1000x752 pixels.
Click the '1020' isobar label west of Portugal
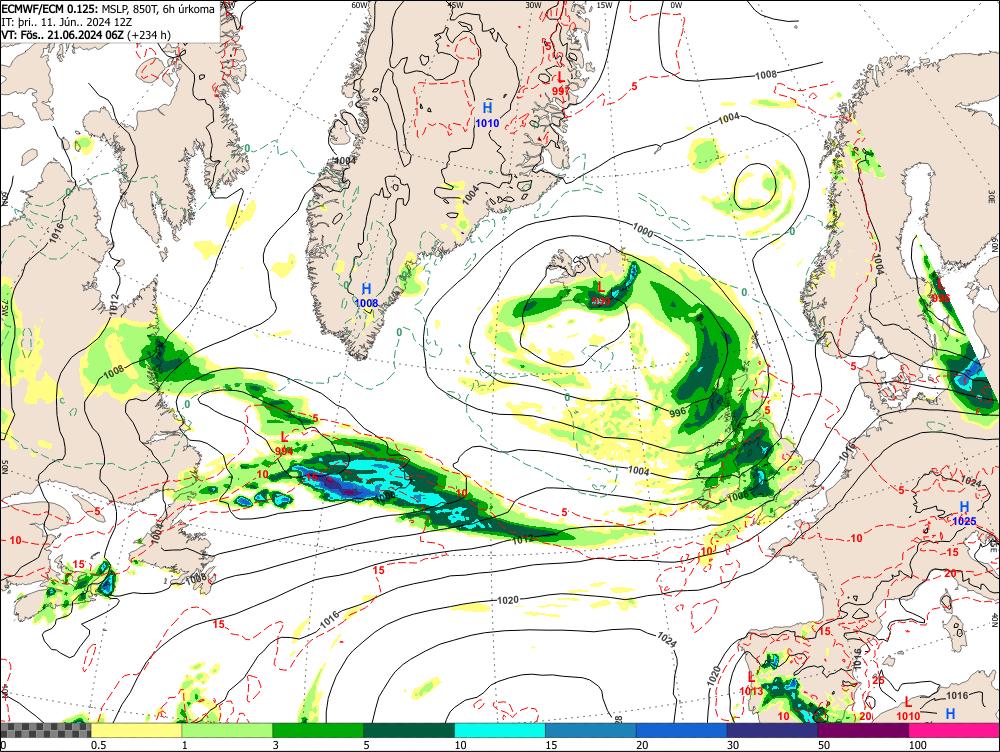[714, 676]
